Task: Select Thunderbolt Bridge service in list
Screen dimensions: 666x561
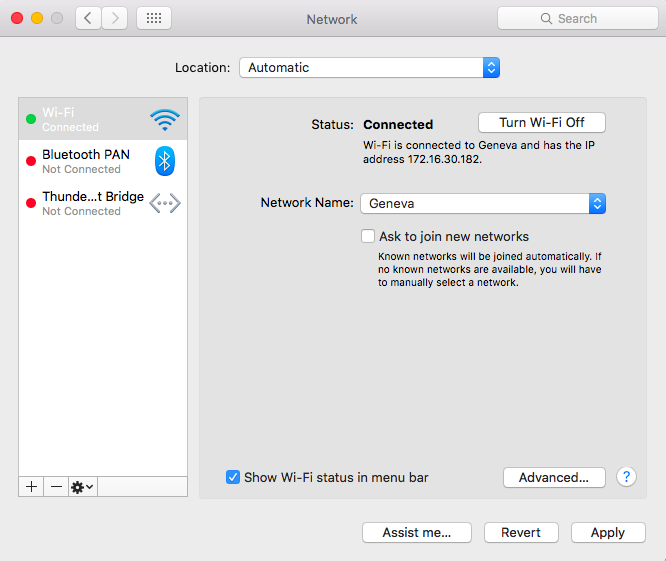Action: tap(92, 203)
